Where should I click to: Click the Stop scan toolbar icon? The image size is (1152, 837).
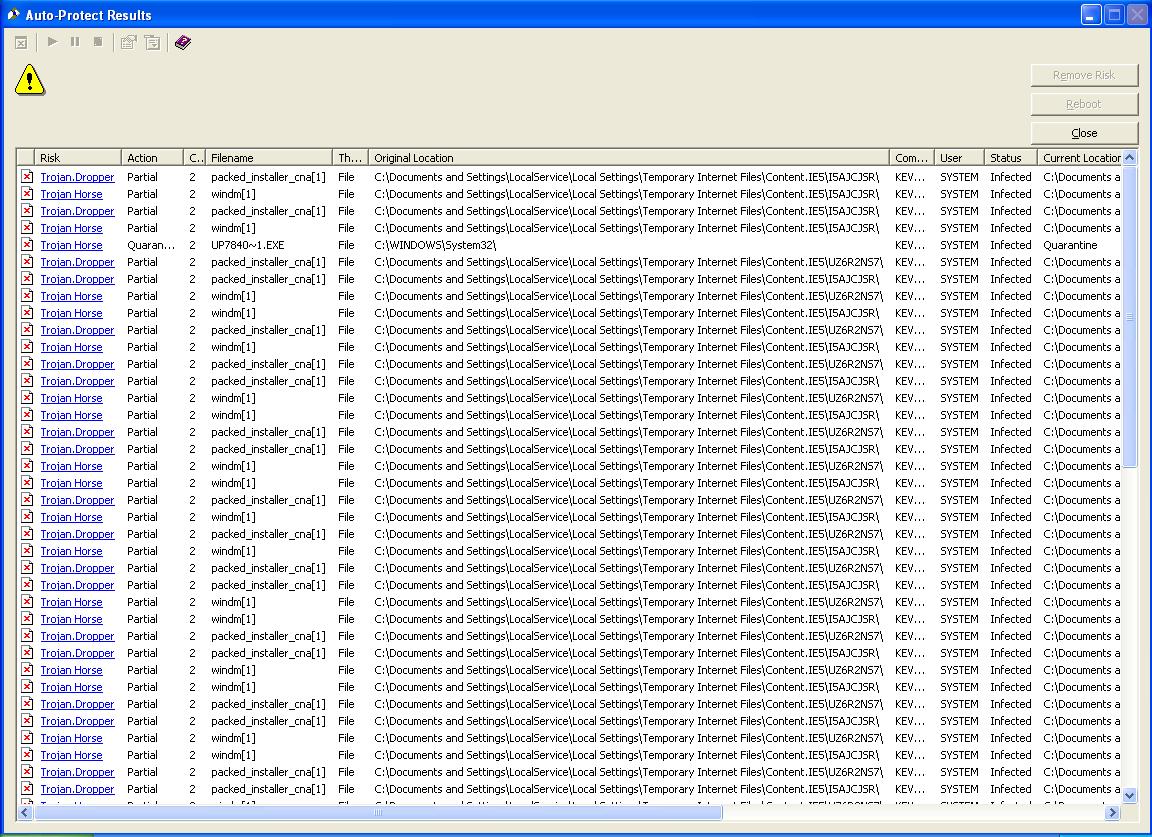pos(98,42)
